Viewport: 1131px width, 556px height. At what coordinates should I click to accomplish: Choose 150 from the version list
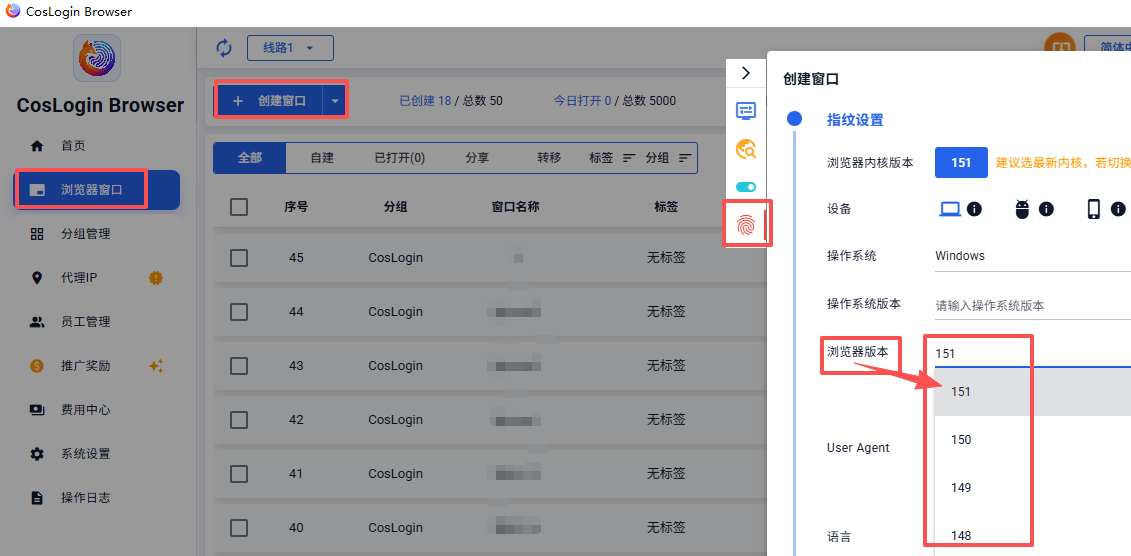(x=1033, y=439)
